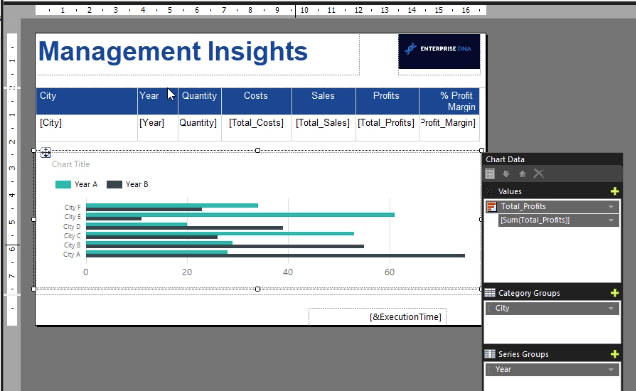Image resolution: width=636 pixels, height=391 pixels.
Task: Open the Sum(Total_Profits) expression dropdown
Action: [611, 220]
